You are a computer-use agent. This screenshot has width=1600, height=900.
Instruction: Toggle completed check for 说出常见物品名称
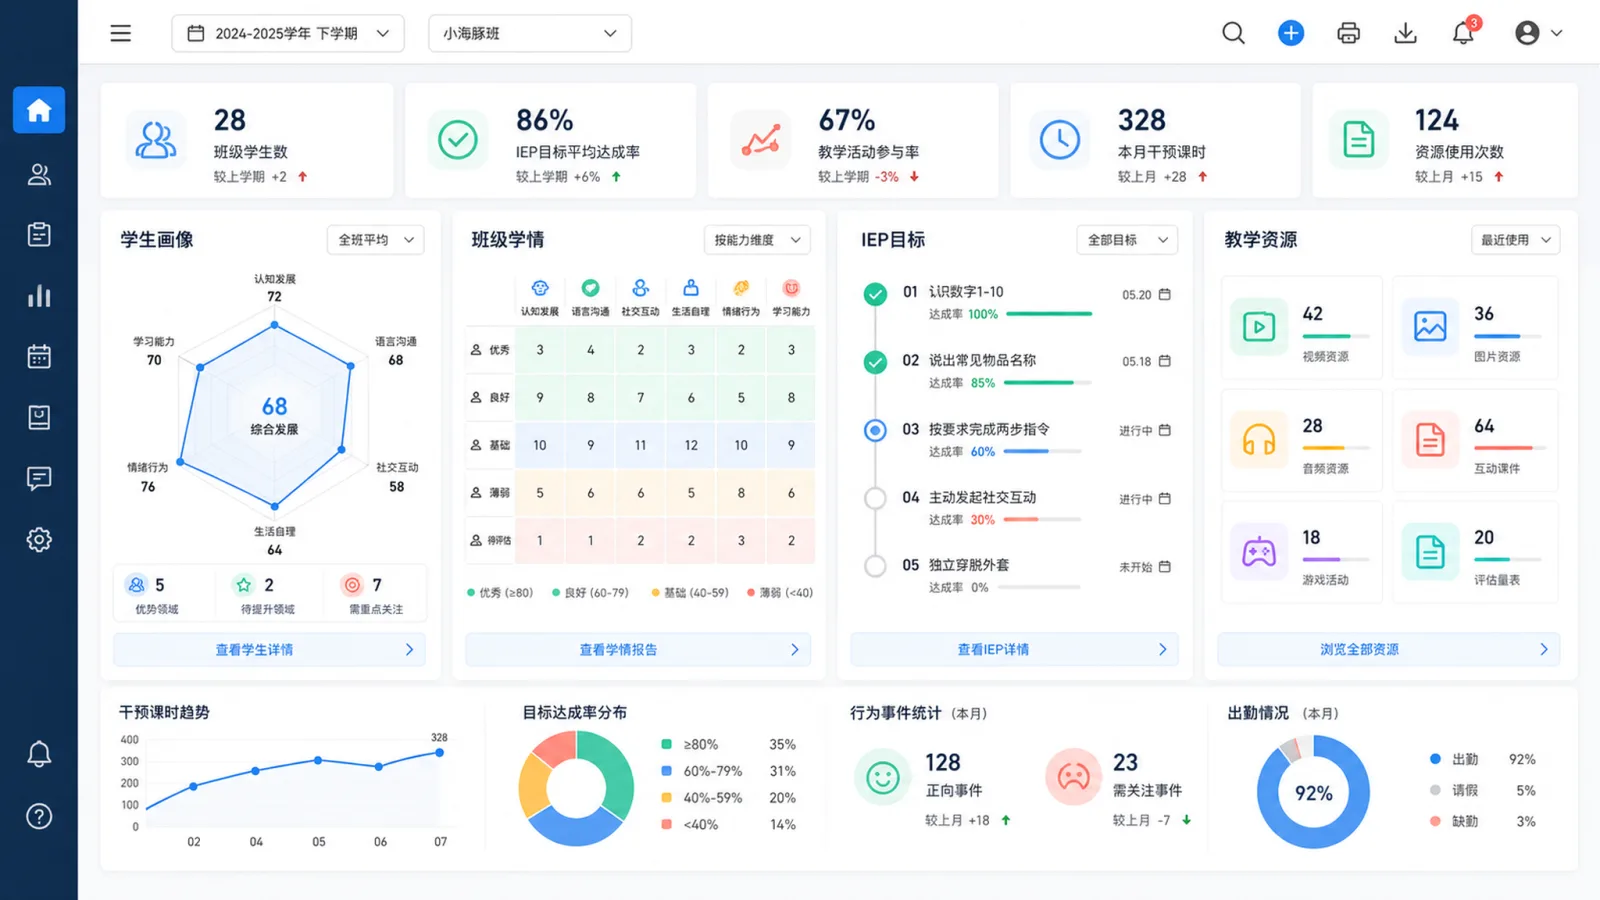click(x=875, y=362)
